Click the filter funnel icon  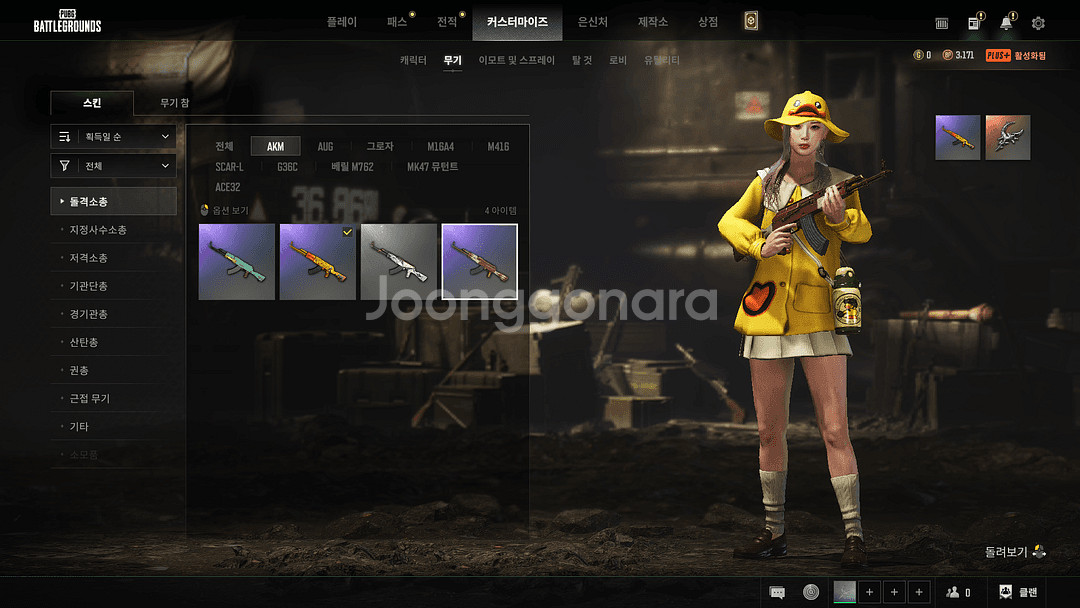pos(65,166)
